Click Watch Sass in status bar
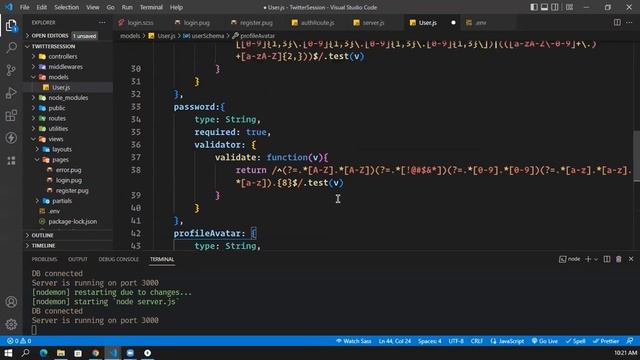640x360 pixels. point(353,341)
